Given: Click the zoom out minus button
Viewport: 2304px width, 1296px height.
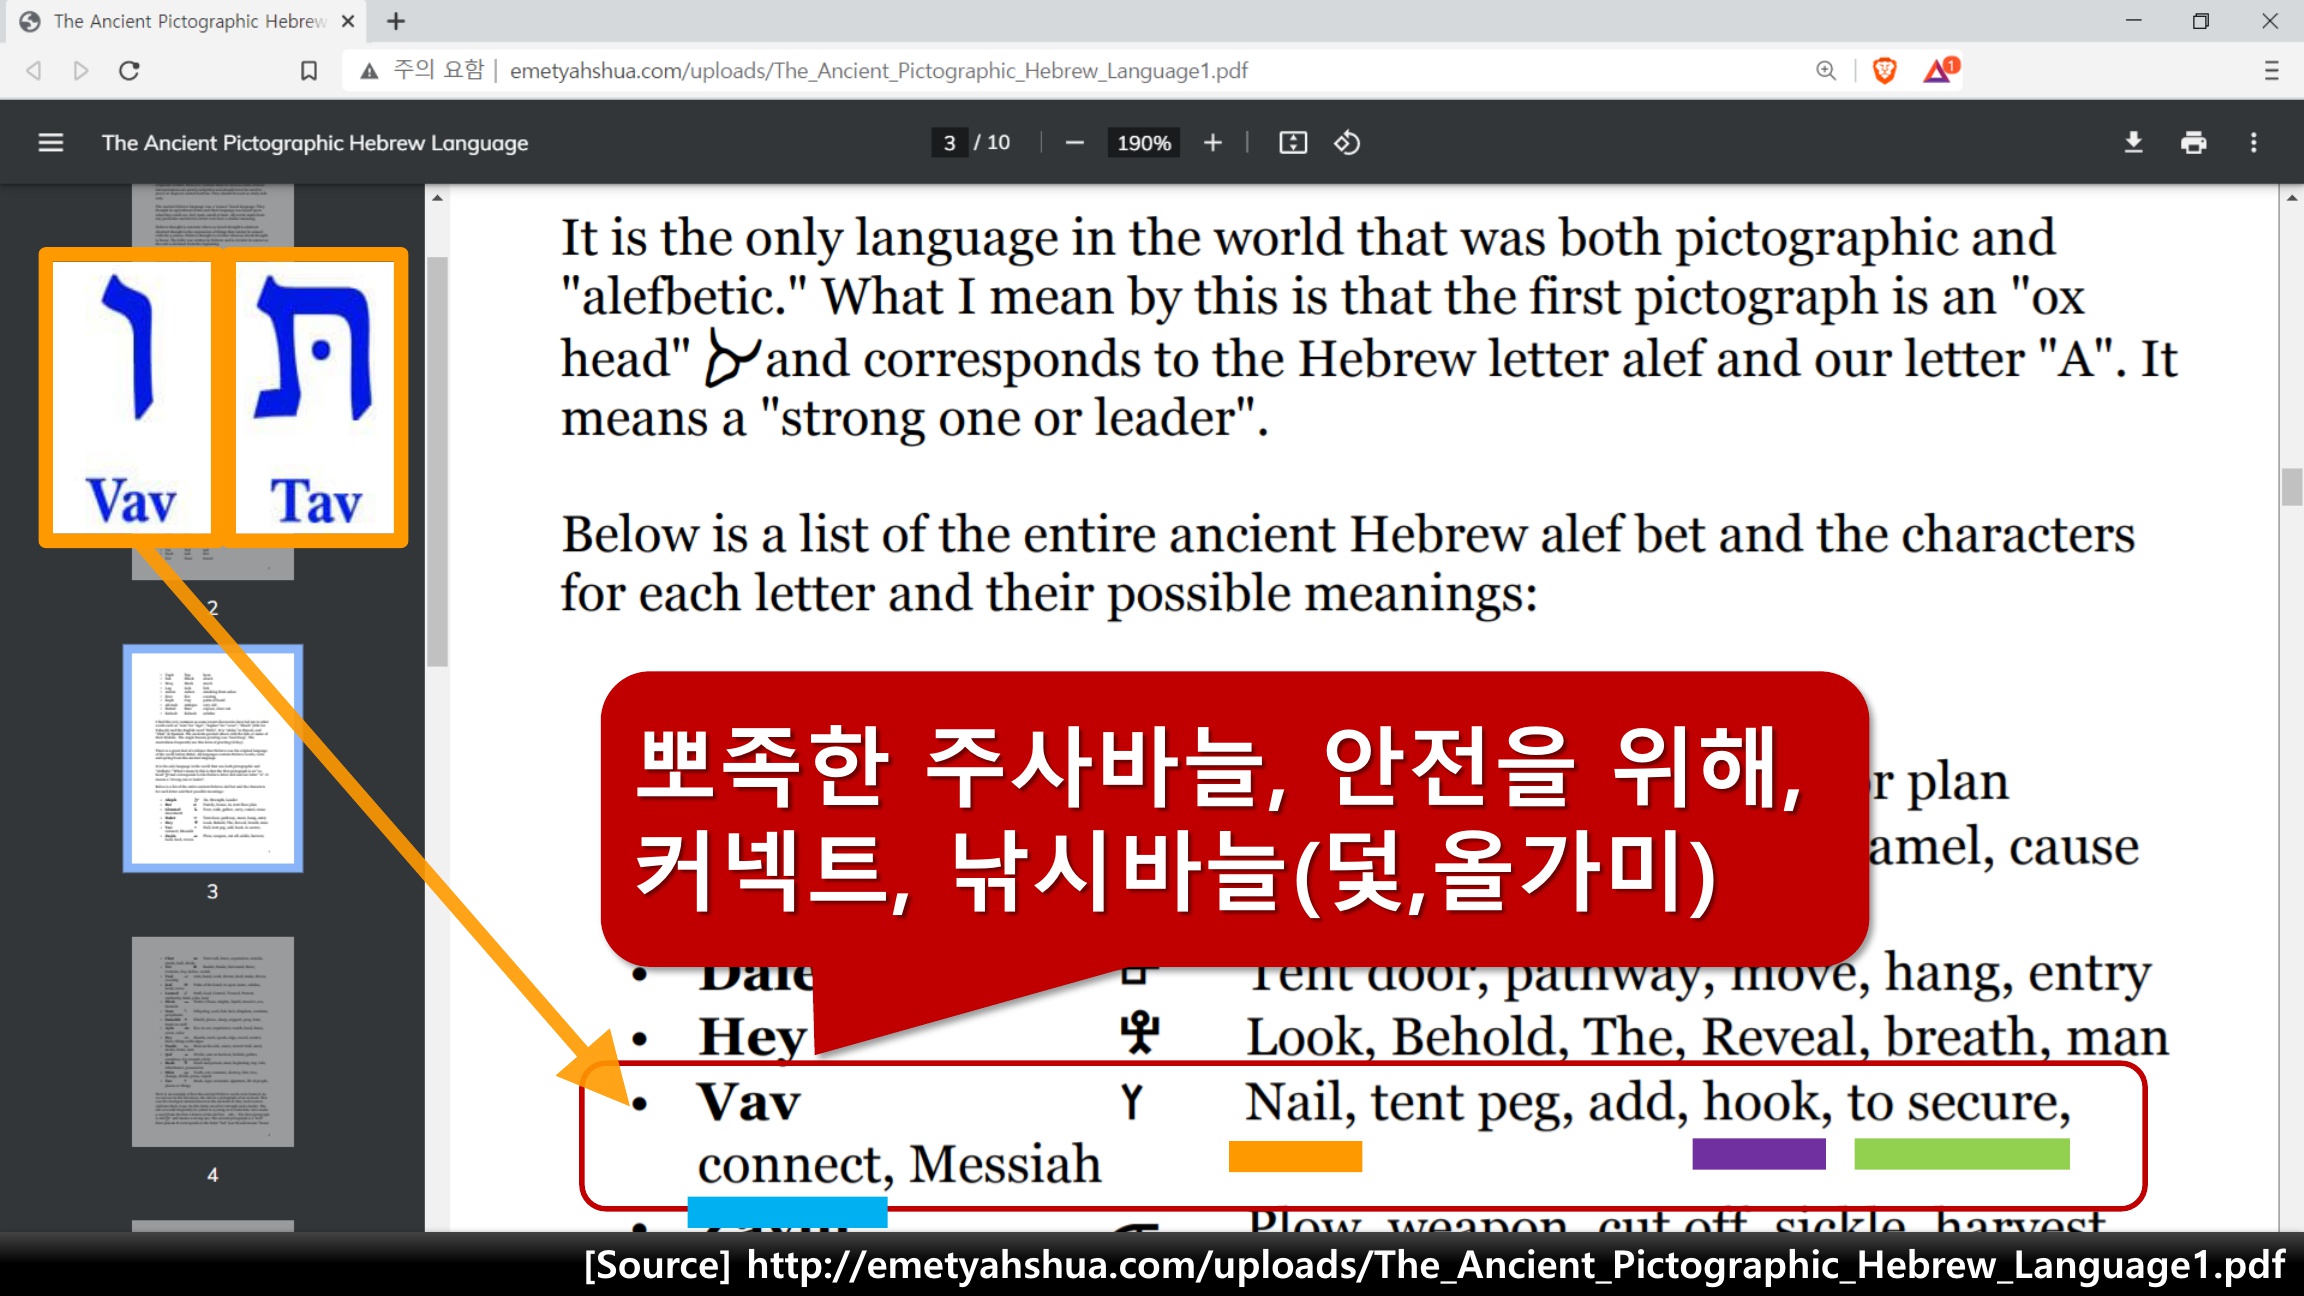Looking at the screenshot, I should point(1074,143).
